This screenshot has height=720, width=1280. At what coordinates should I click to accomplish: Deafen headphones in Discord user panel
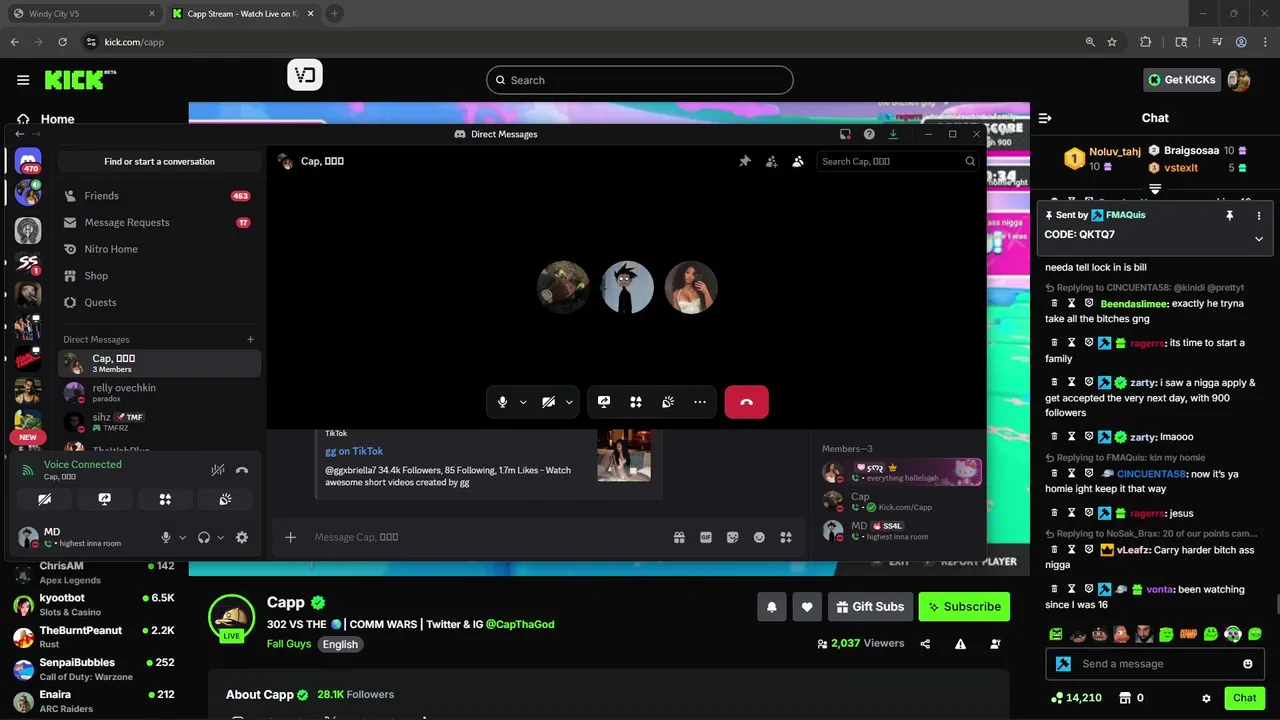click(x=204, y=537)
